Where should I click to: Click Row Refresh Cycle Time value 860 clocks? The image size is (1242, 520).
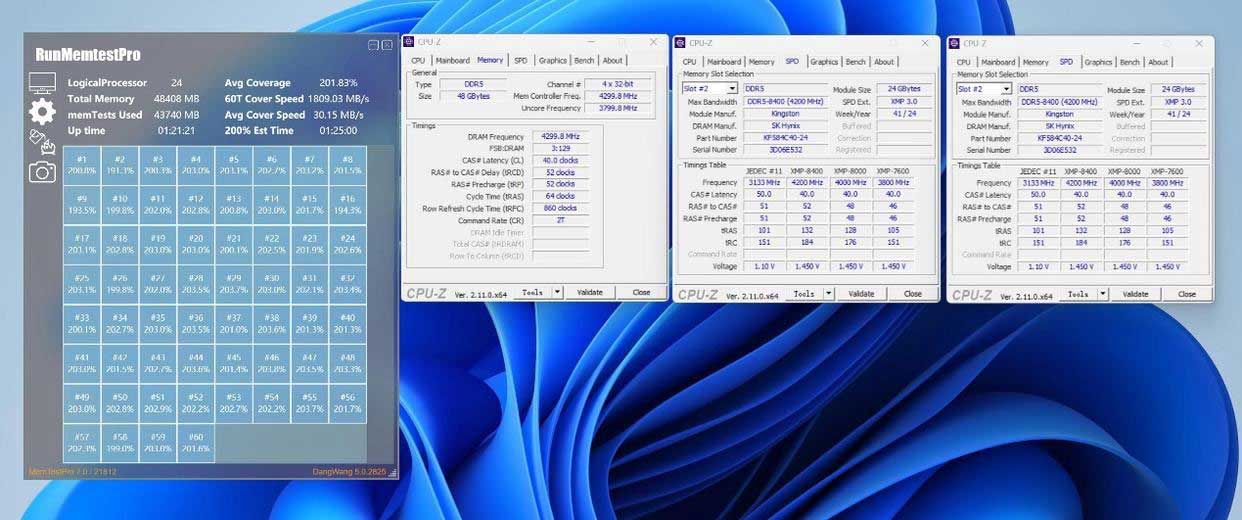(x=560, y=208)
